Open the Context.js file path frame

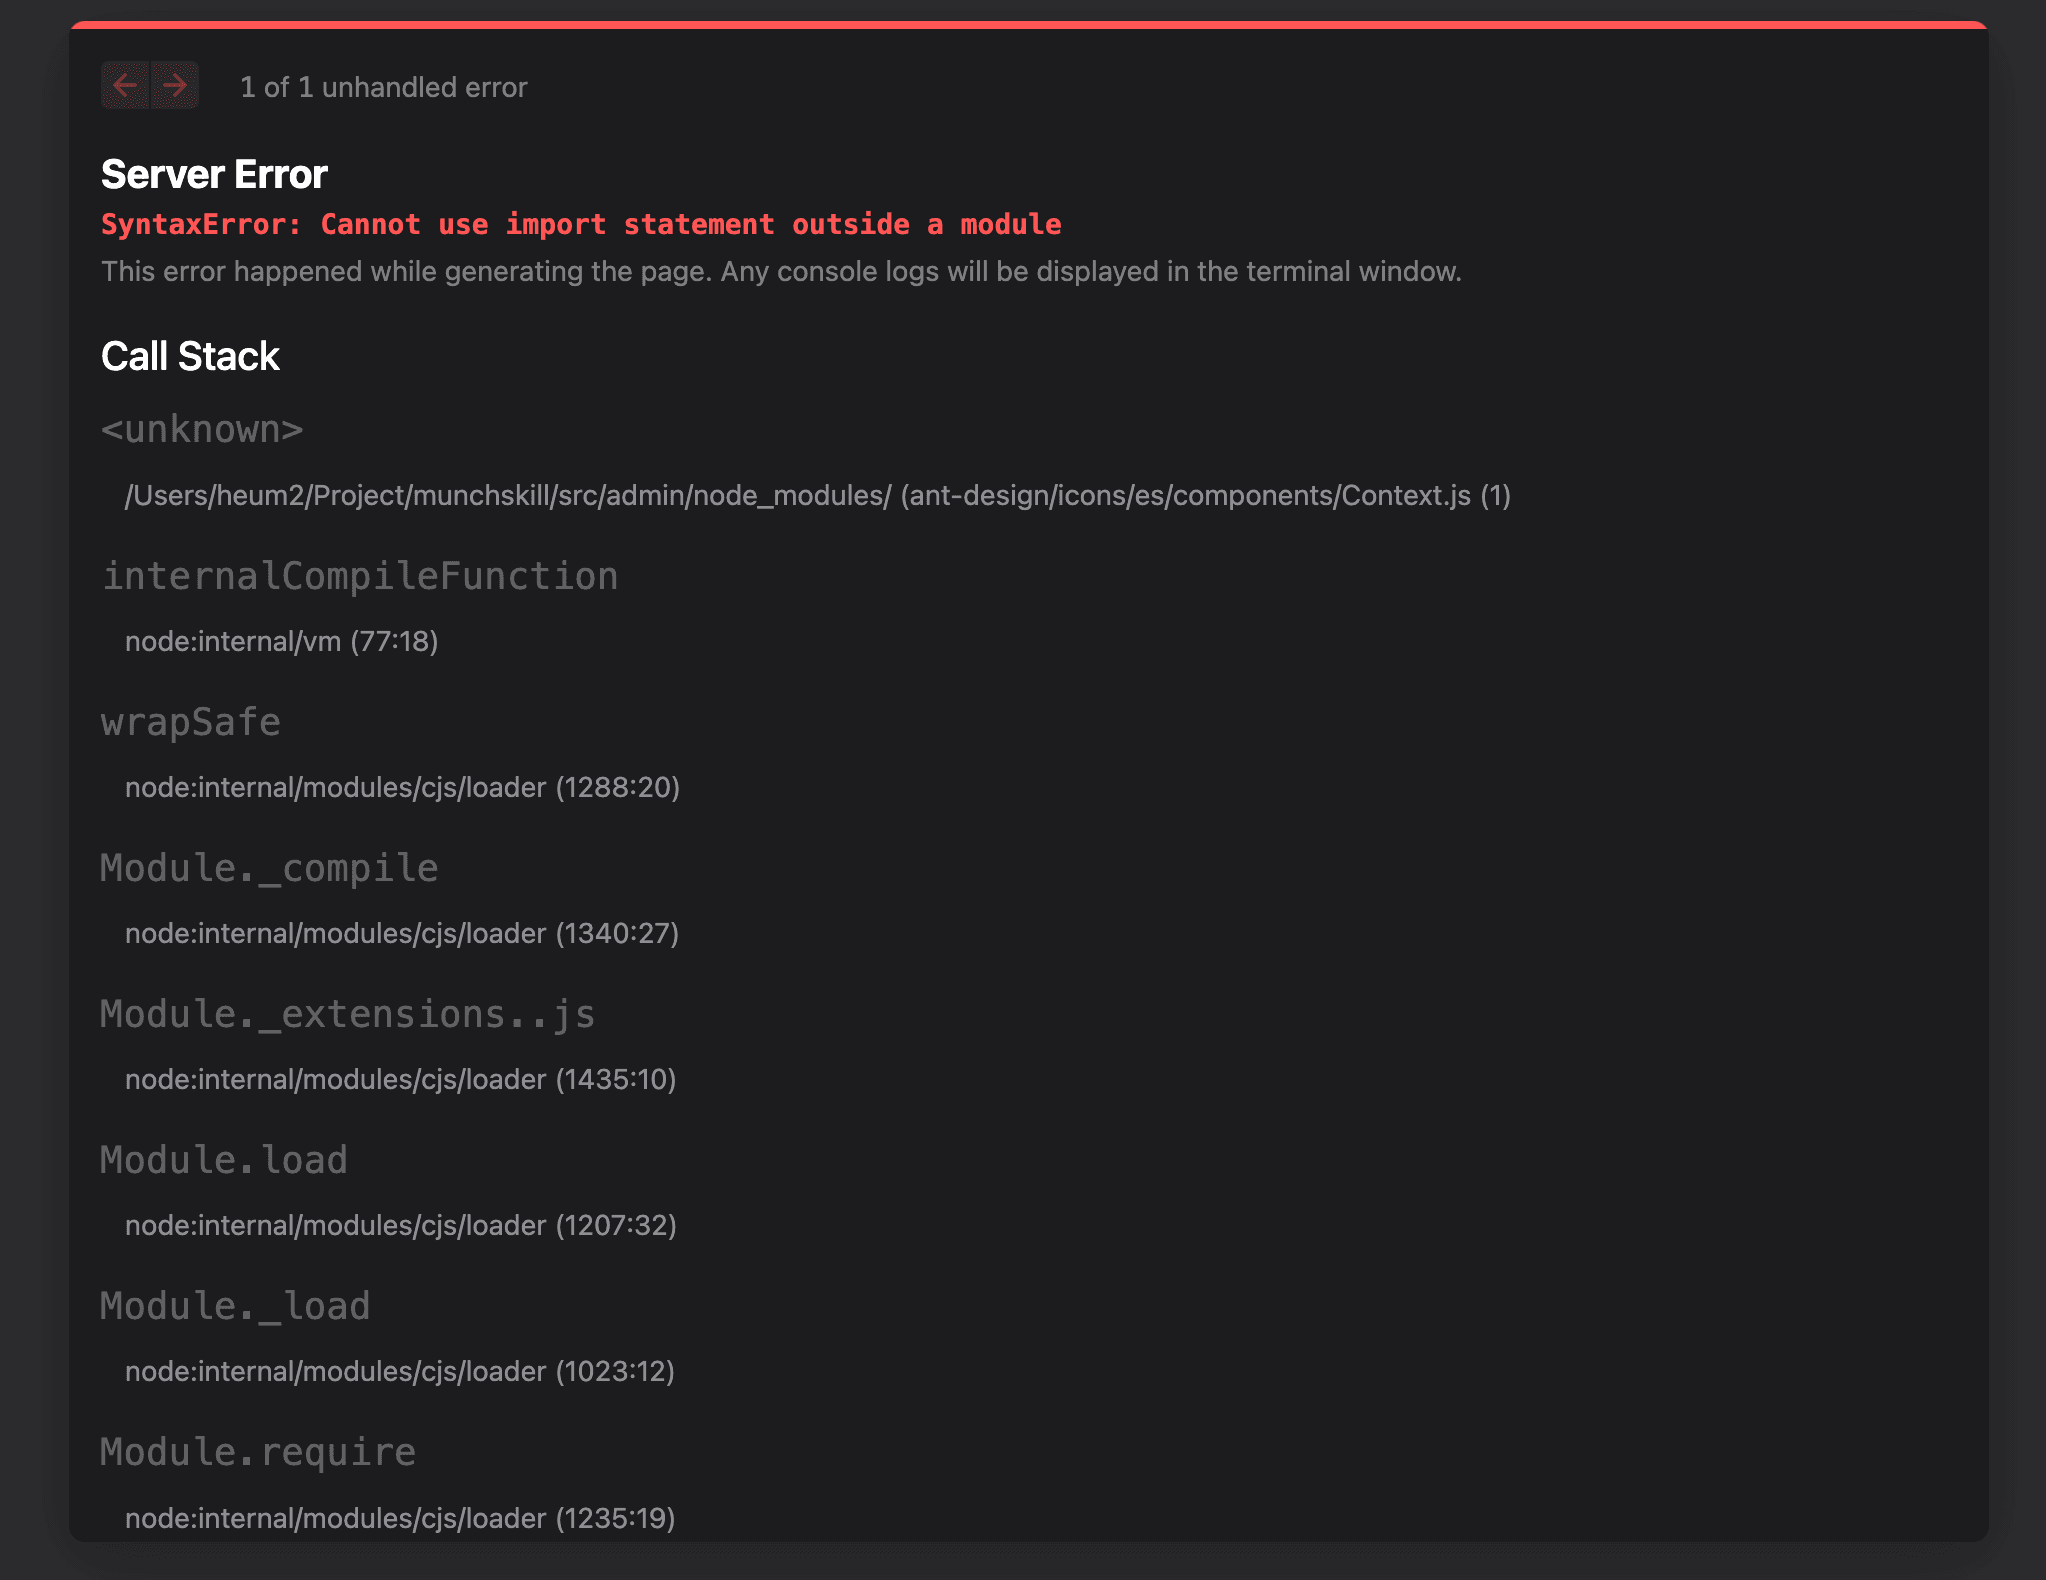coord(817,496)
